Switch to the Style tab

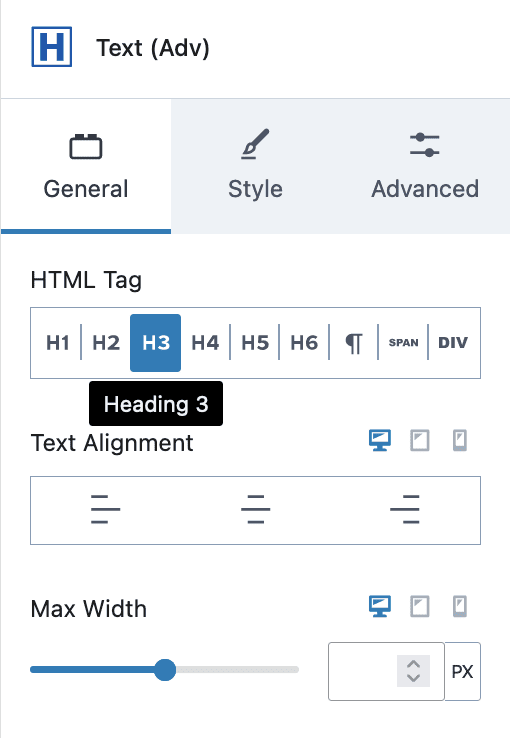coord(255,166)
